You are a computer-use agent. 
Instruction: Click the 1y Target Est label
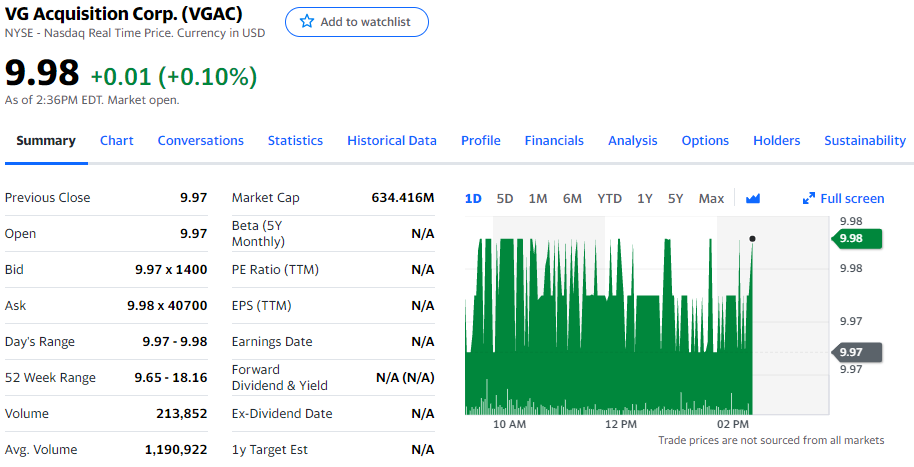click(269, 450)
